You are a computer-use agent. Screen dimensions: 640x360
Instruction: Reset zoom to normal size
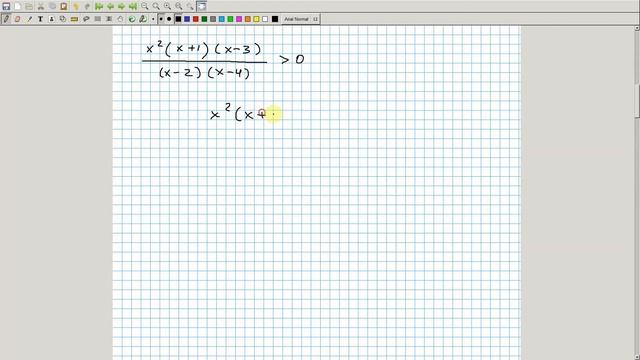[x=179, y=7]
